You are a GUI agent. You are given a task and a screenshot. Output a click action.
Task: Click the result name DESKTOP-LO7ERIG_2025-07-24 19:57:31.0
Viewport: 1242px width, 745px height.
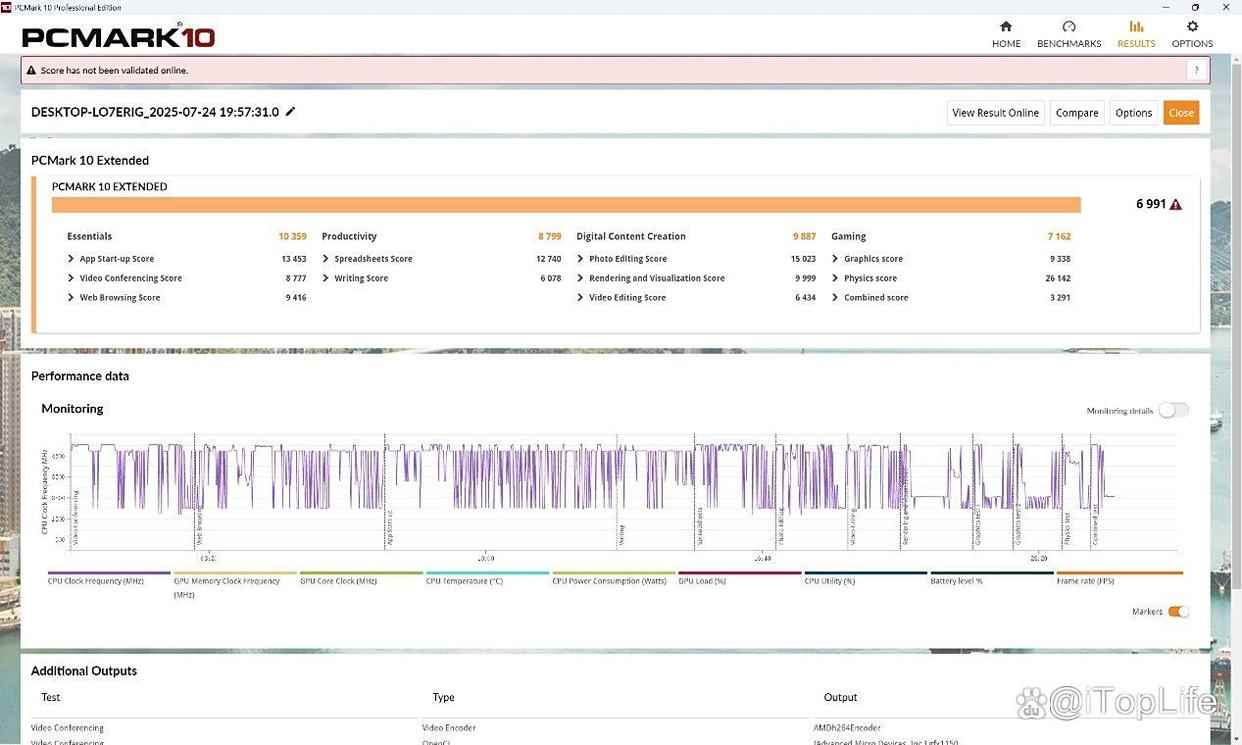(155, 112)
